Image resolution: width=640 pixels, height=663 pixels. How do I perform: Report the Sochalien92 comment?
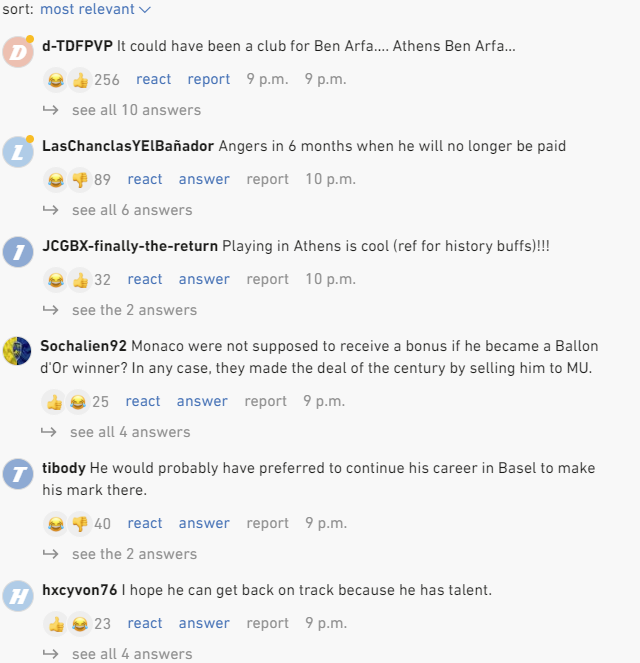pos(265,401)
